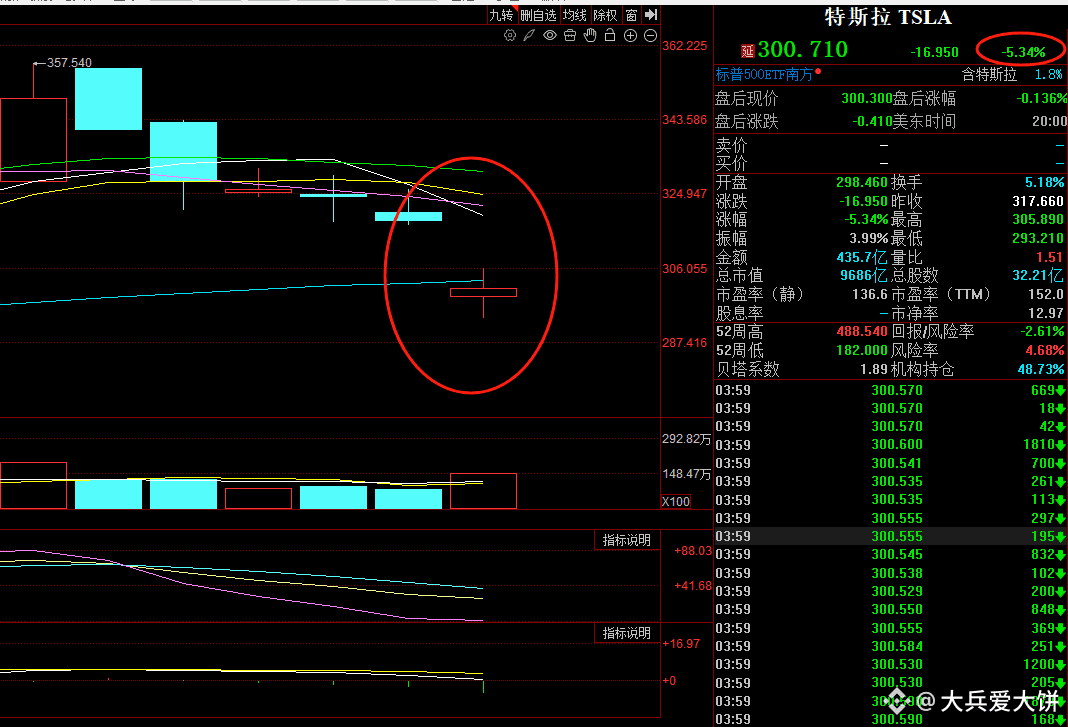
Task: Select the hand pan tool icon
Action: pyautogui.click(x=590, y=35)
